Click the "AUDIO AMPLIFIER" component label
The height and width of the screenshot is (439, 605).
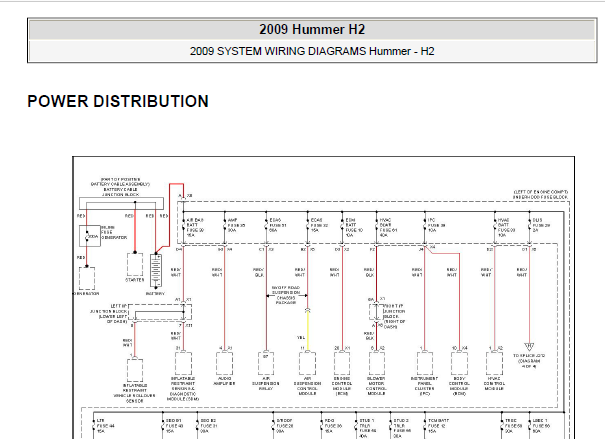point(224,381)
